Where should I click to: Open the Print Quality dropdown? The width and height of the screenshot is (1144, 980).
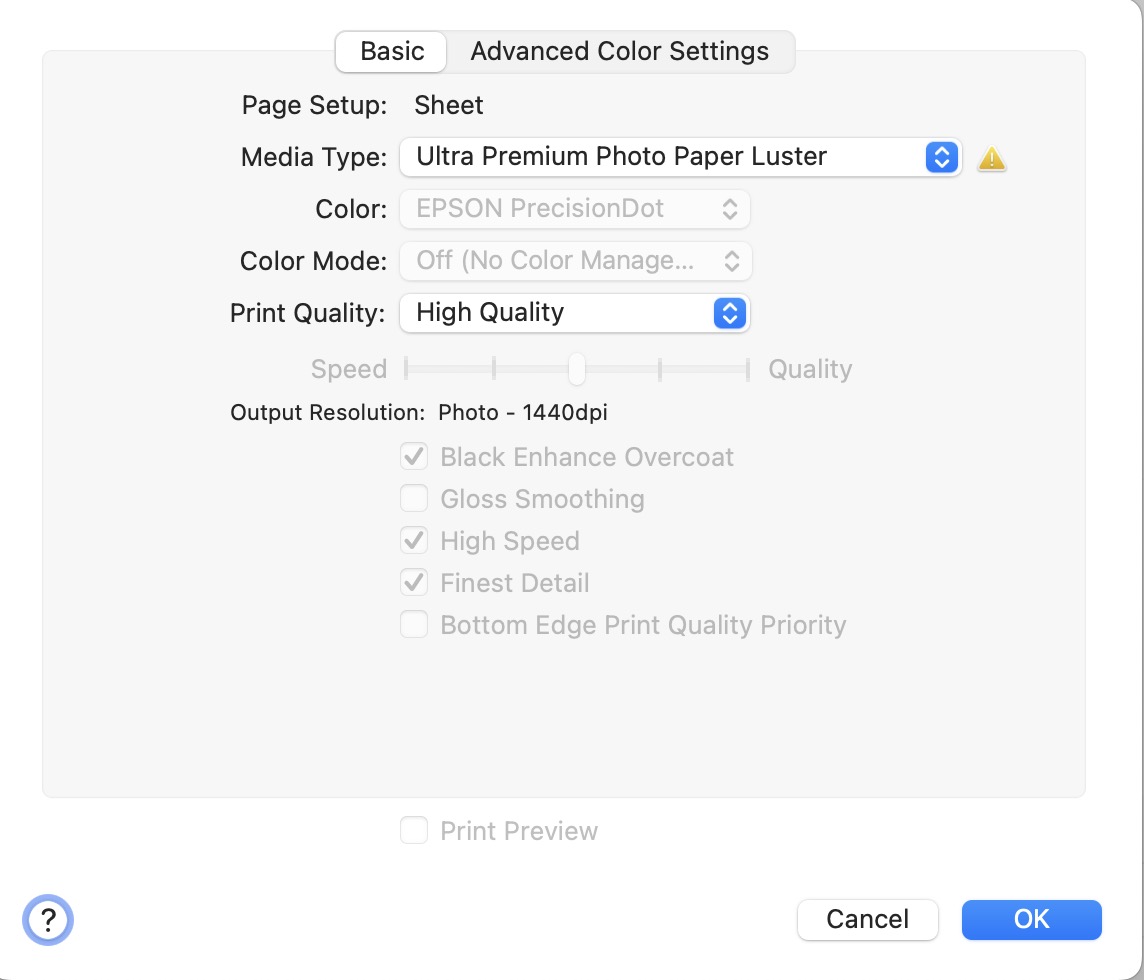575,313
